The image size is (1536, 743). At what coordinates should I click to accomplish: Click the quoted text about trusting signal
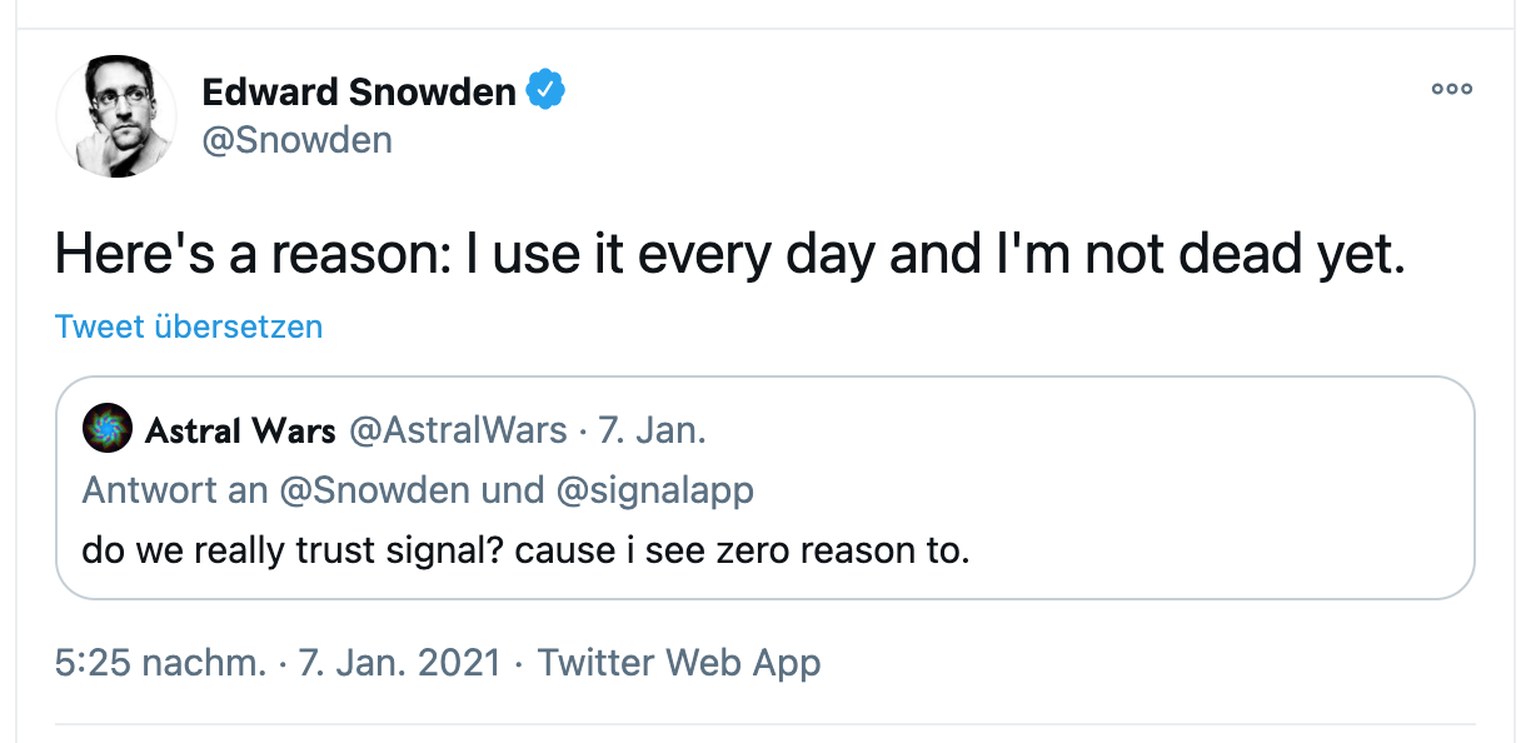pos(525,550)
